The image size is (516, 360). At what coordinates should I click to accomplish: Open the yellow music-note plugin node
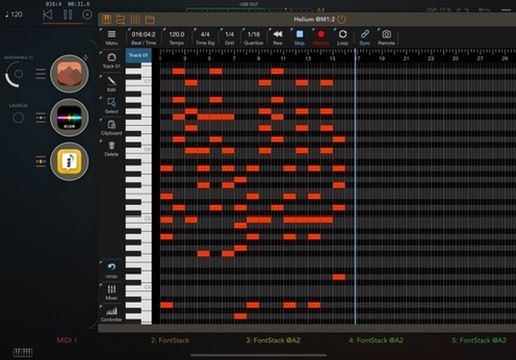pyautogui.click(x=69, y=161)
